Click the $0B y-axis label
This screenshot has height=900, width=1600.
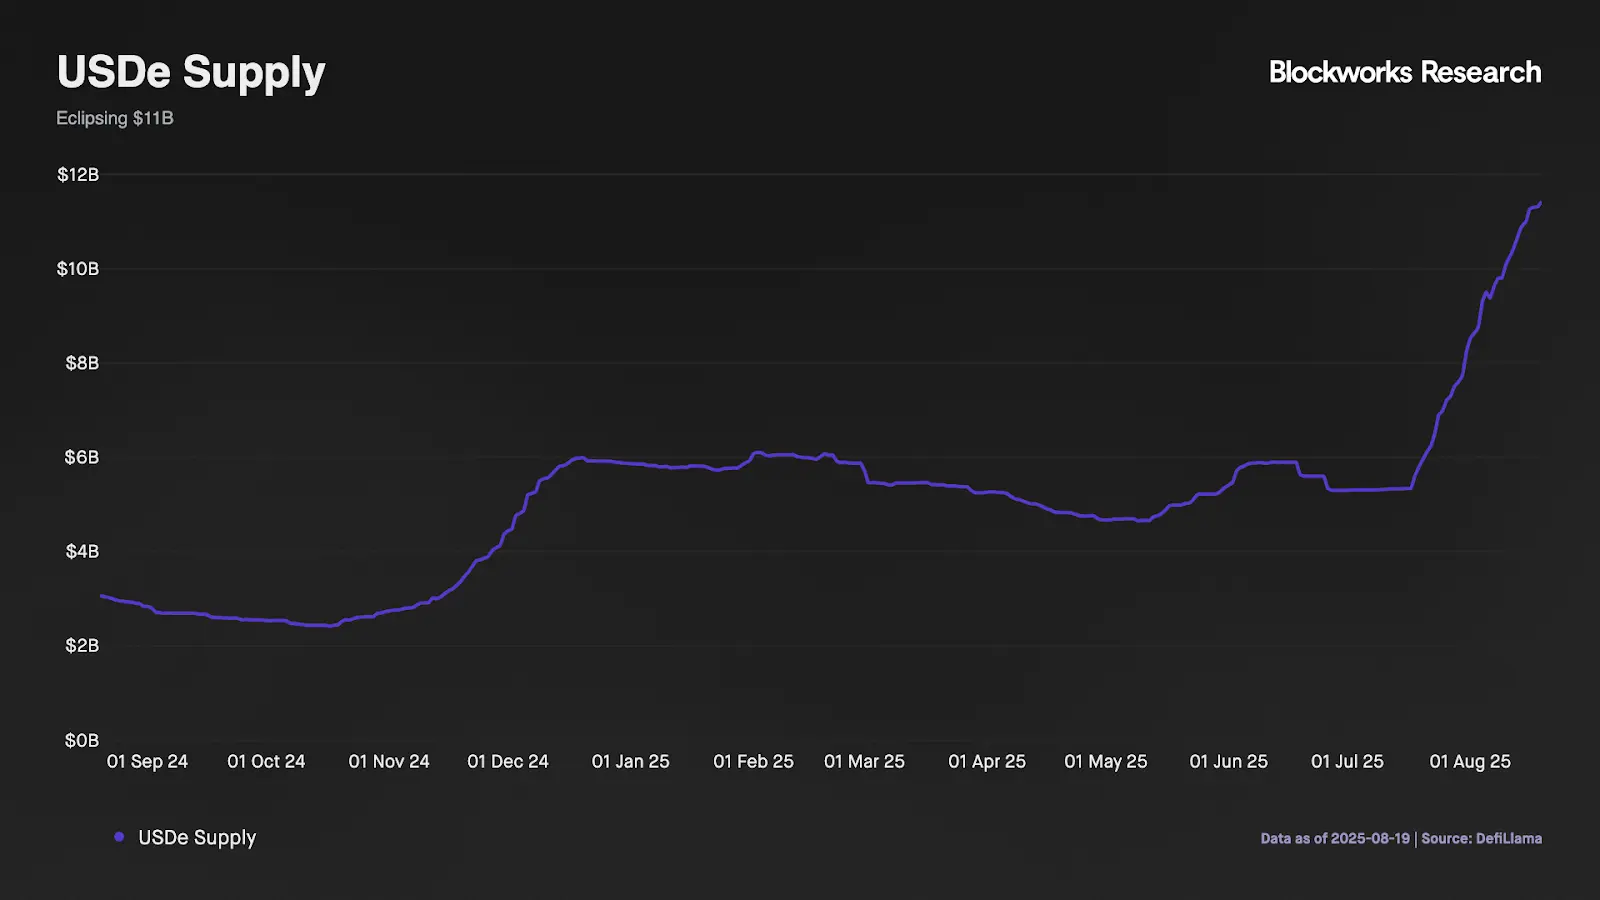[x=82, y=740]
